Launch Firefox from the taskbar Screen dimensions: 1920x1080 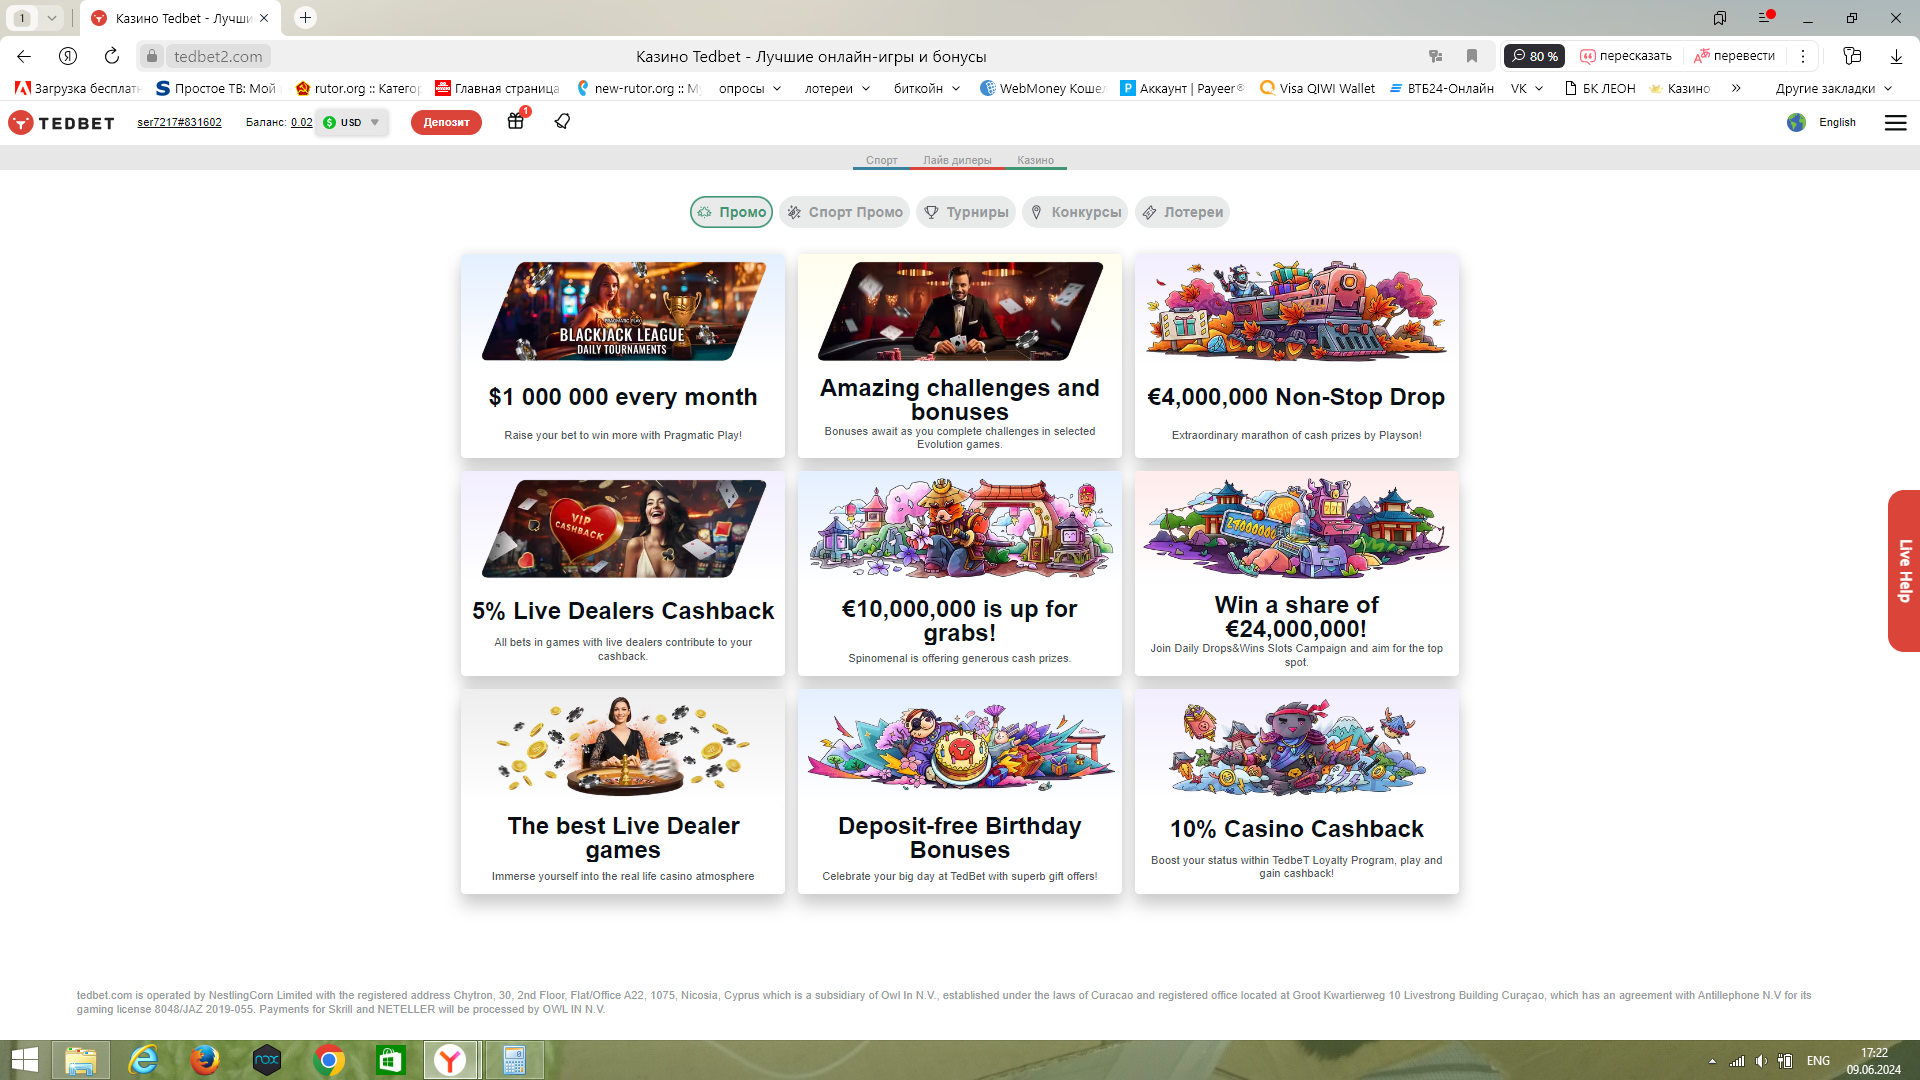[x=205, y=1060]
